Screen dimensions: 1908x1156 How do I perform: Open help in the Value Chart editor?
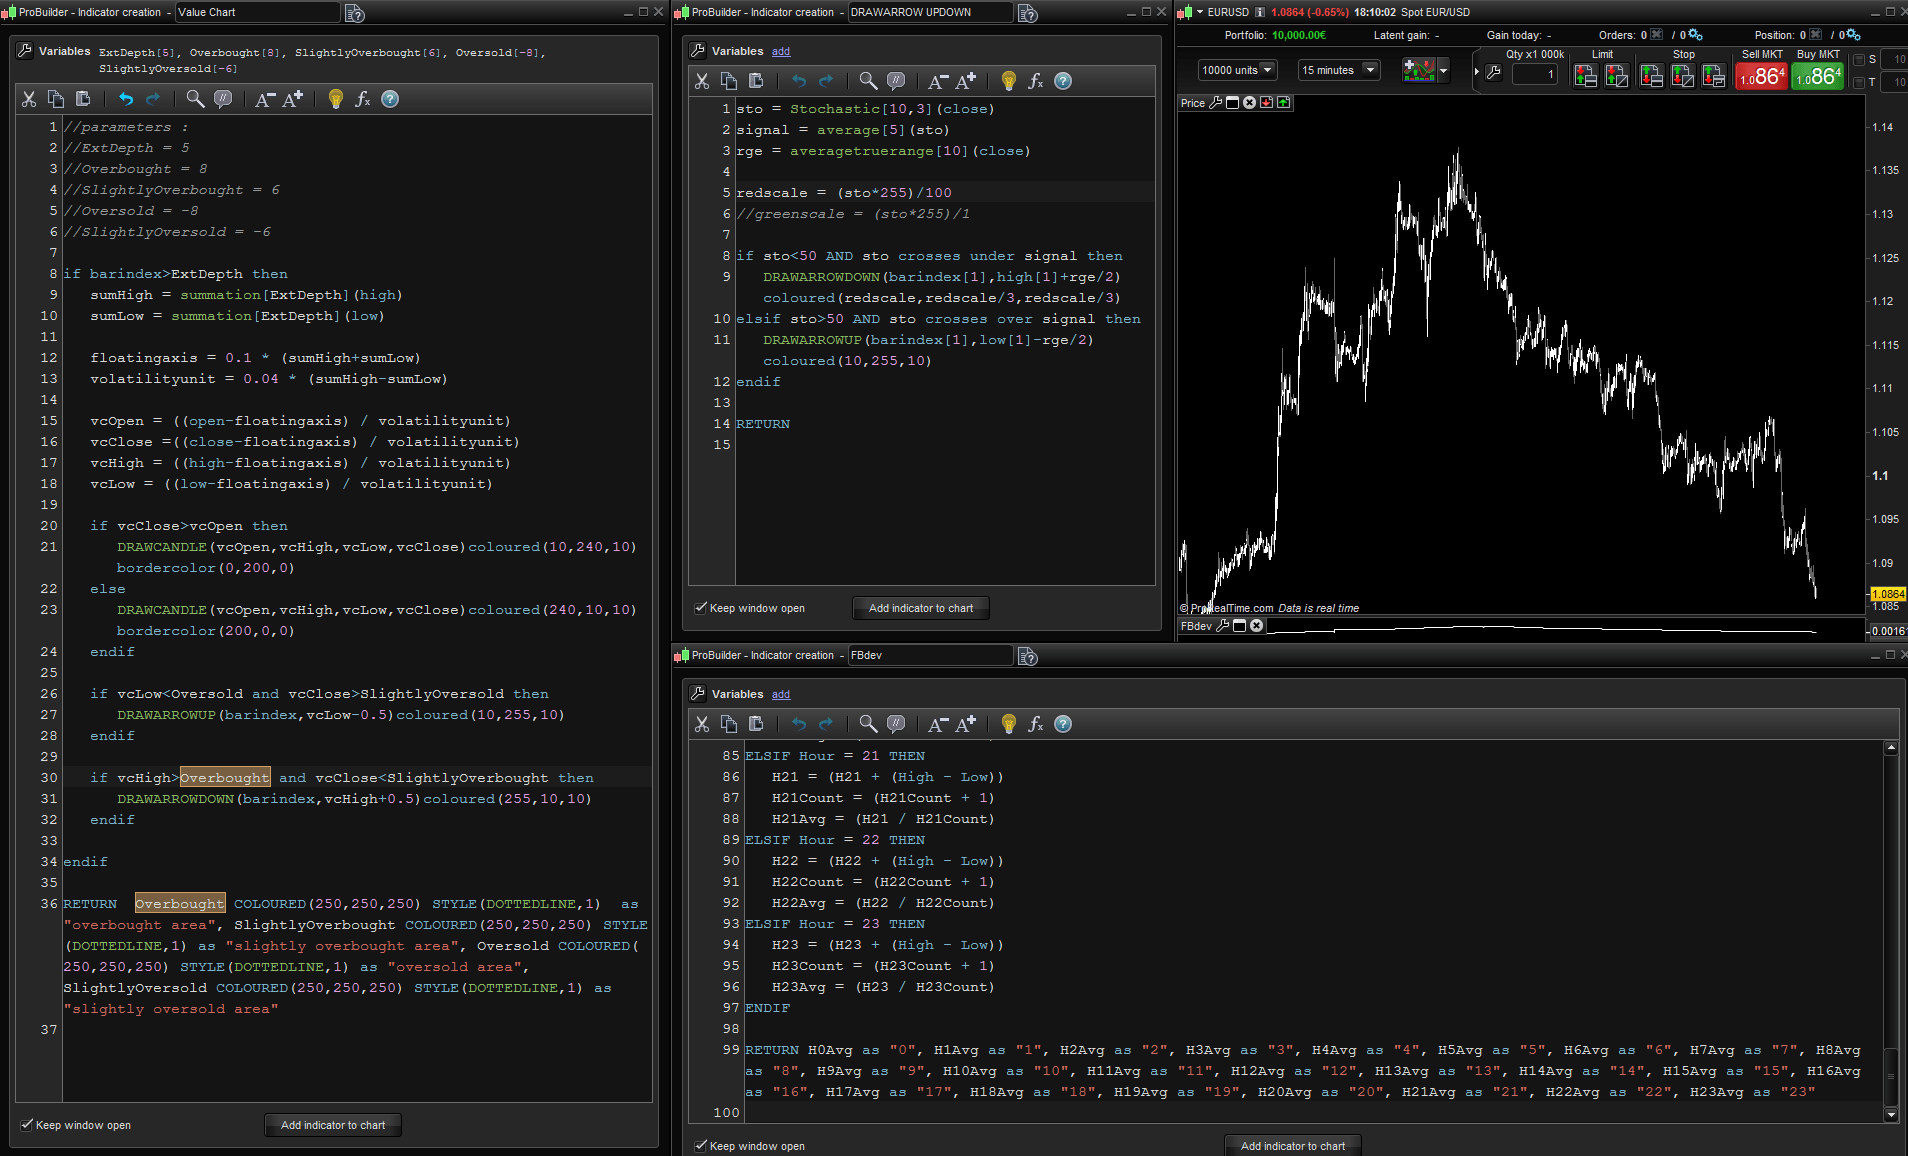[390, 99]
